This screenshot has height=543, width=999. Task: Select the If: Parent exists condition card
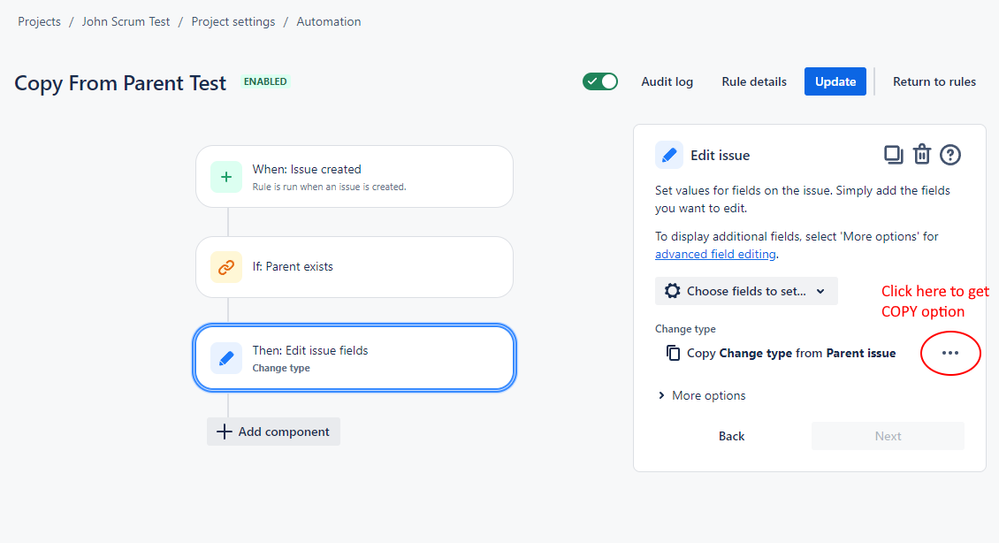[x=354, y=267]
